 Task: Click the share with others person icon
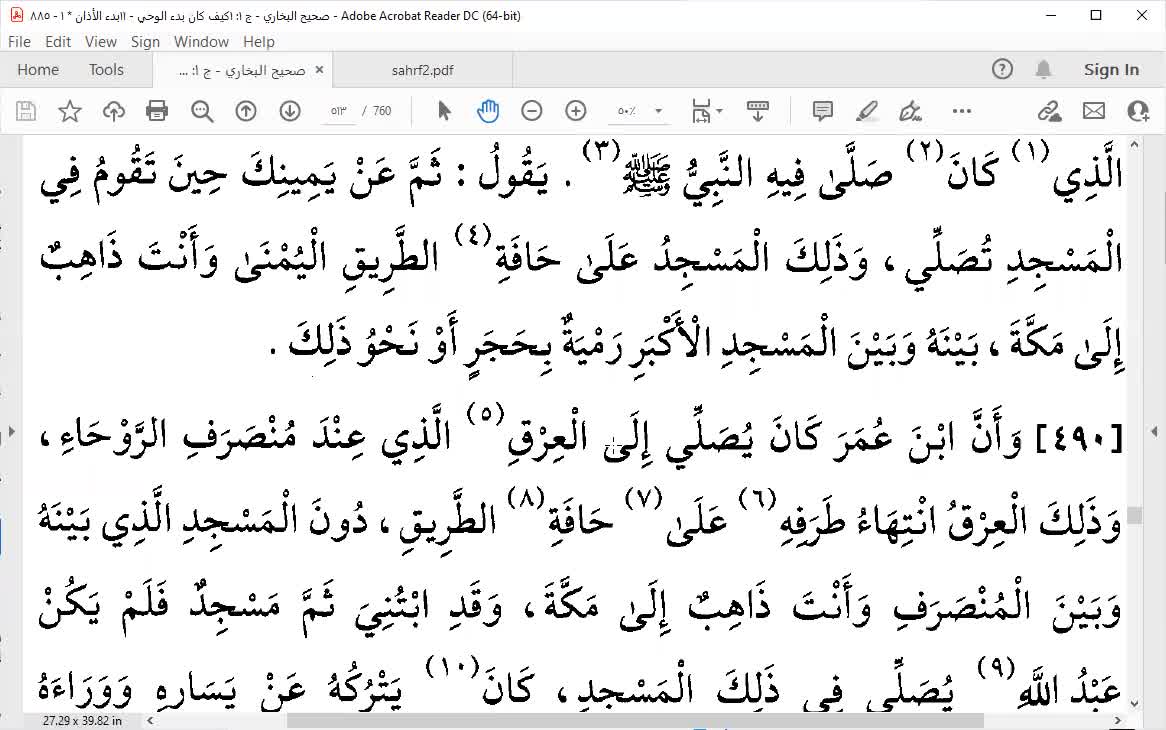click(1138, 112)
